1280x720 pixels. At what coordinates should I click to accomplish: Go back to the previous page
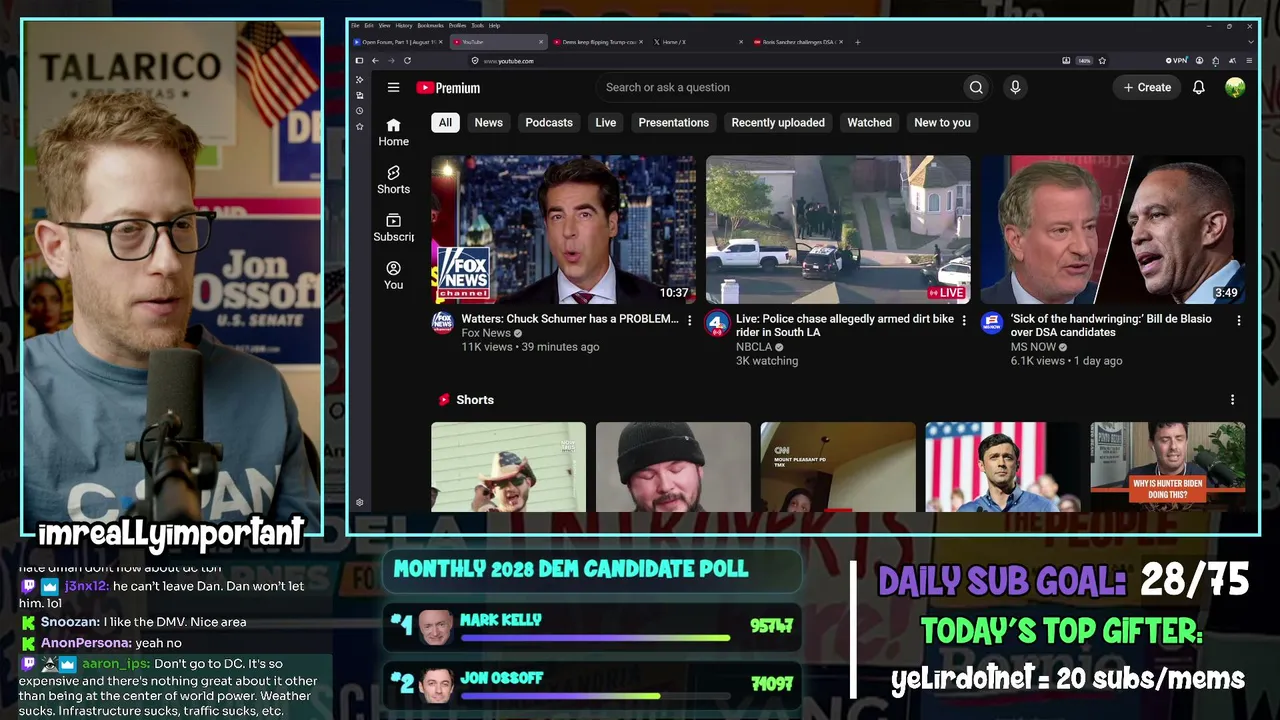[x=375, y=61]
